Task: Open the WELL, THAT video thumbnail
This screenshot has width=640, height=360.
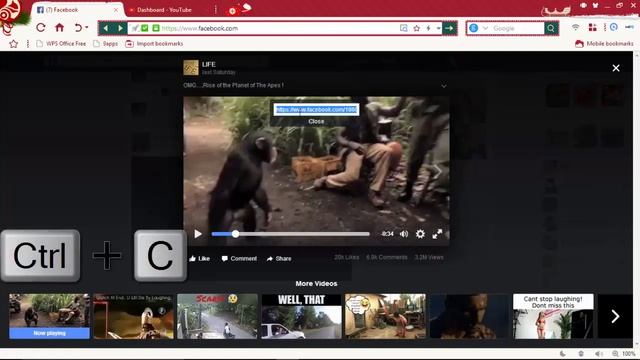Action: point(301,316)
